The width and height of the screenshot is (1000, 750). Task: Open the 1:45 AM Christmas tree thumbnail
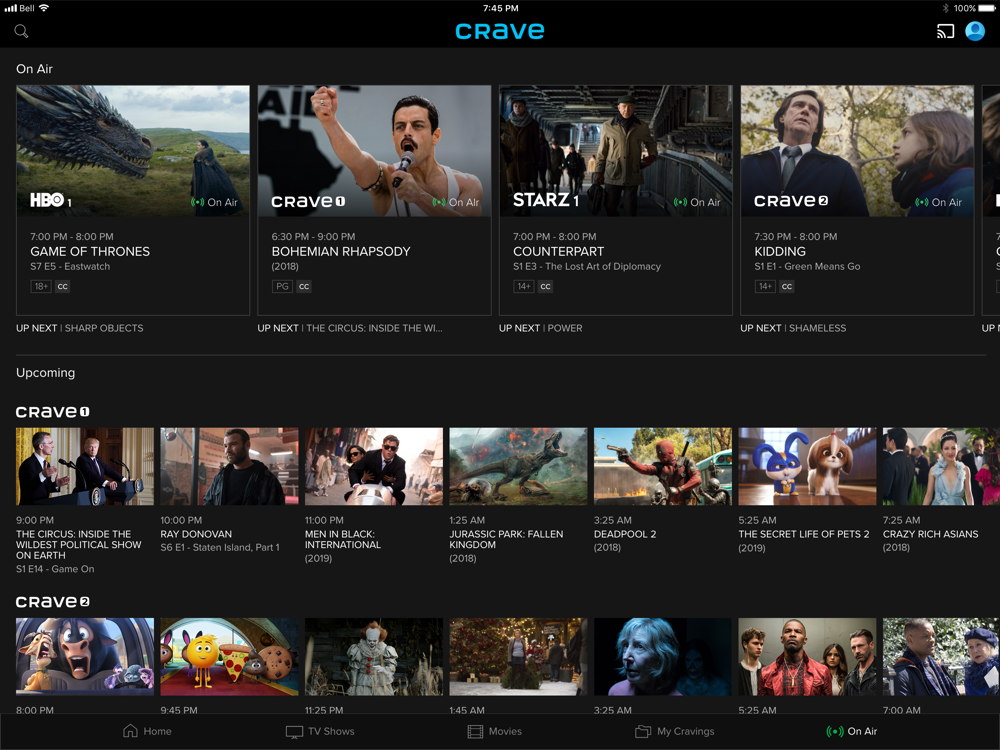[x=518, y=656]
